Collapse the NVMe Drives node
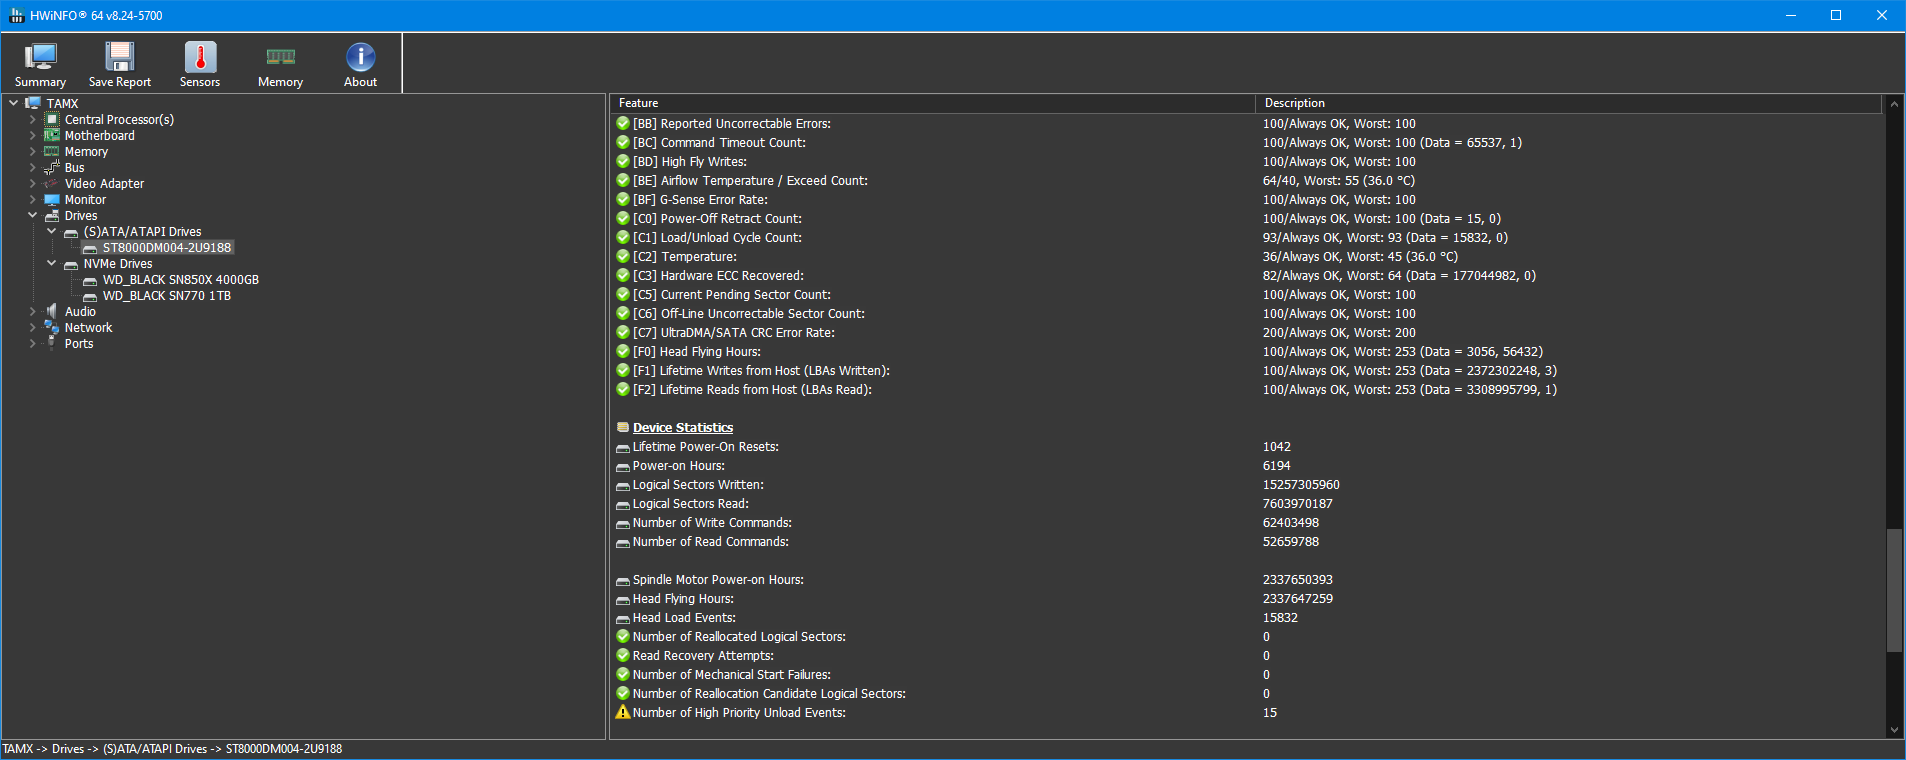The image size is (1906, 760). (x=51, y=263)
